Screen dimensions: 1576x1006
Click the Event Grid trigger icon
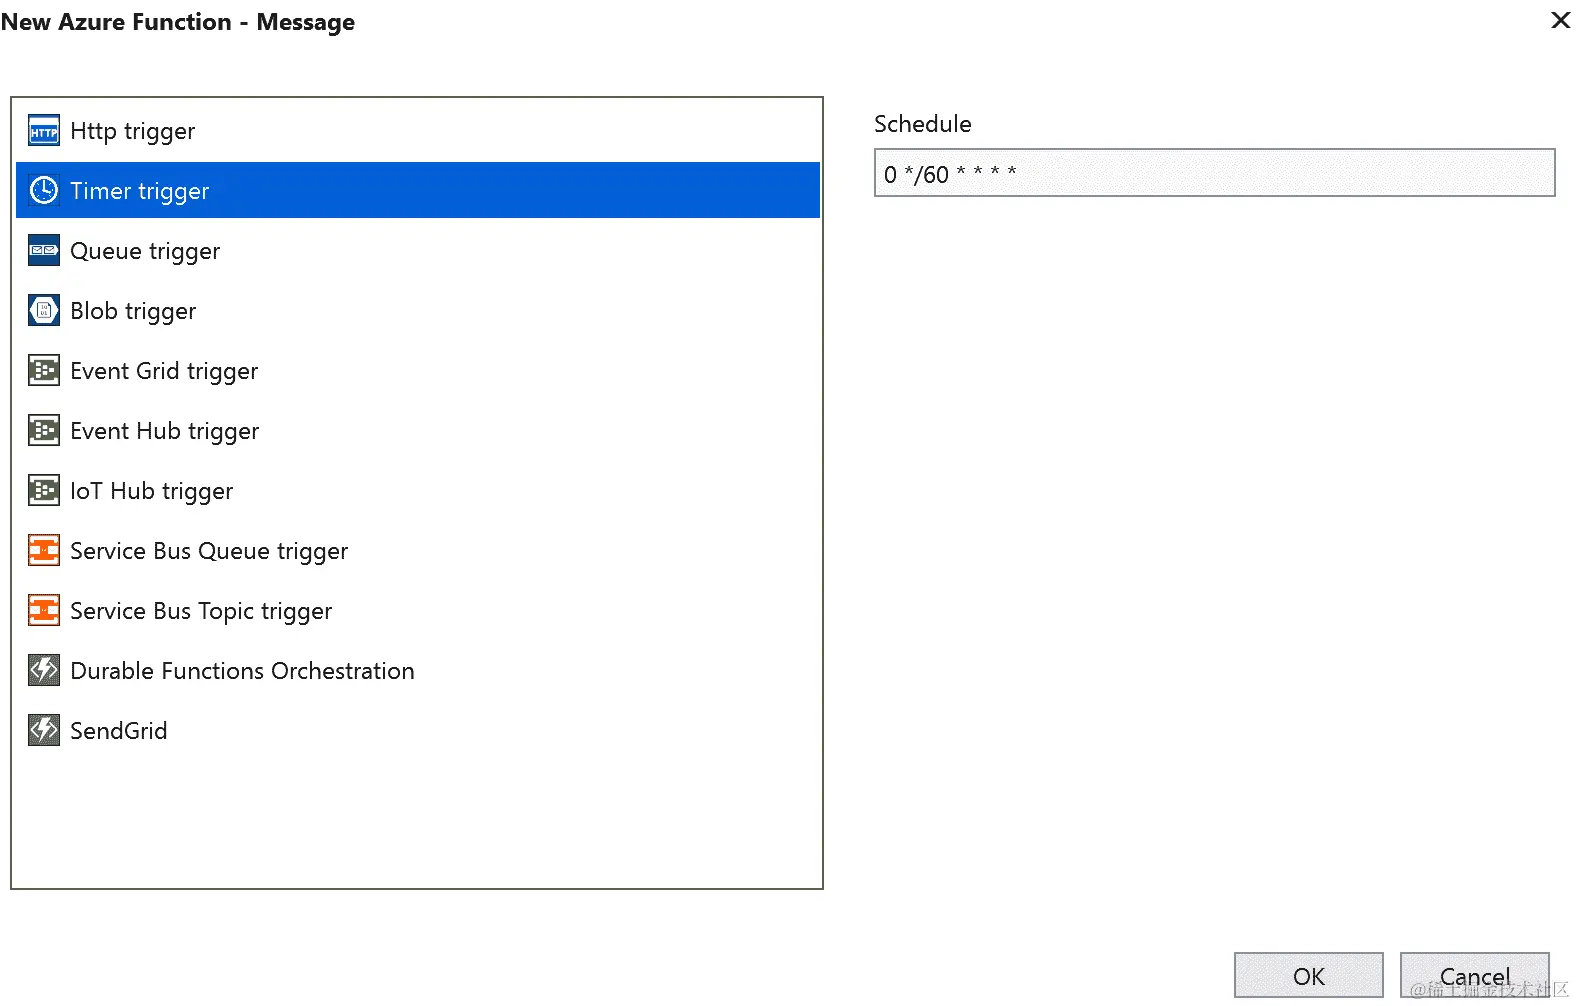click(44, 370)
